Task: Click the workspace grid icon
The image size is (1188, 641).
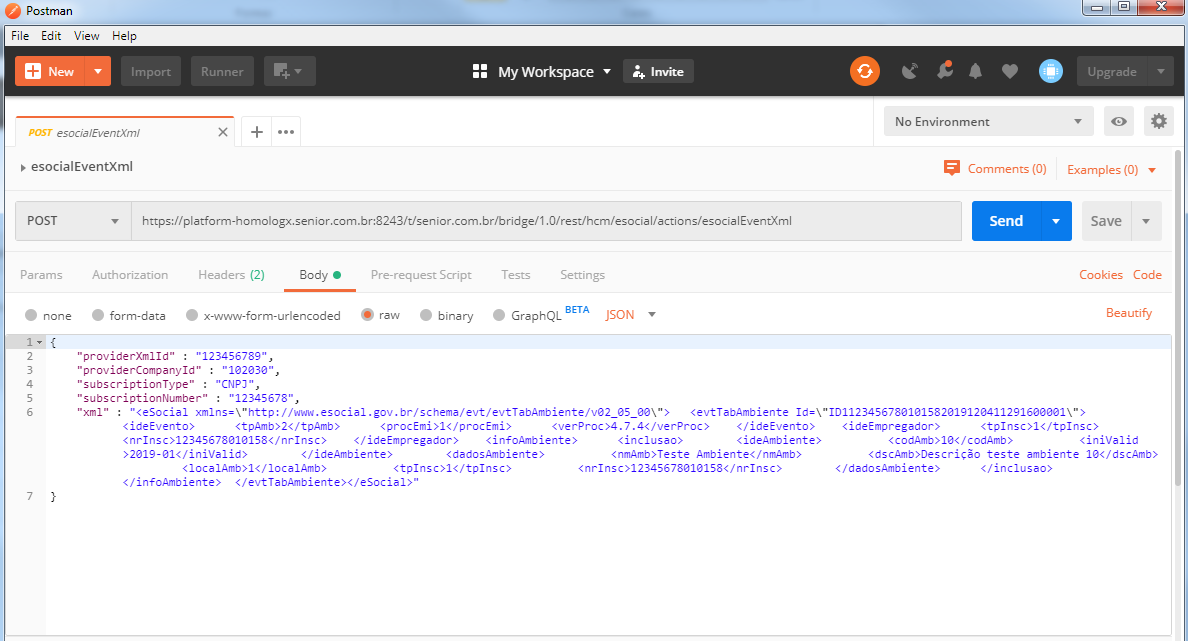Action: (x=480, y=71)
